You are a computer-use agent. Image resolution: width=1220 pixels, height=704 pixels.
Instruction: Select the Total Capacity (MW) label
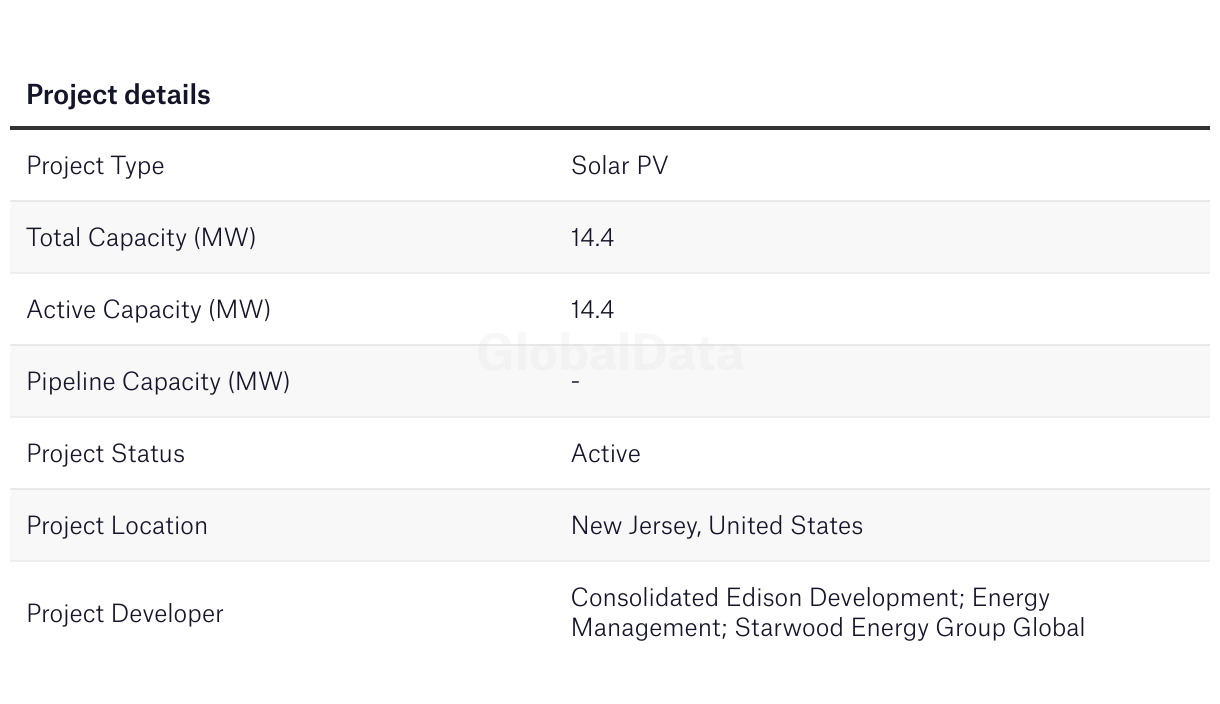[141, 238]
